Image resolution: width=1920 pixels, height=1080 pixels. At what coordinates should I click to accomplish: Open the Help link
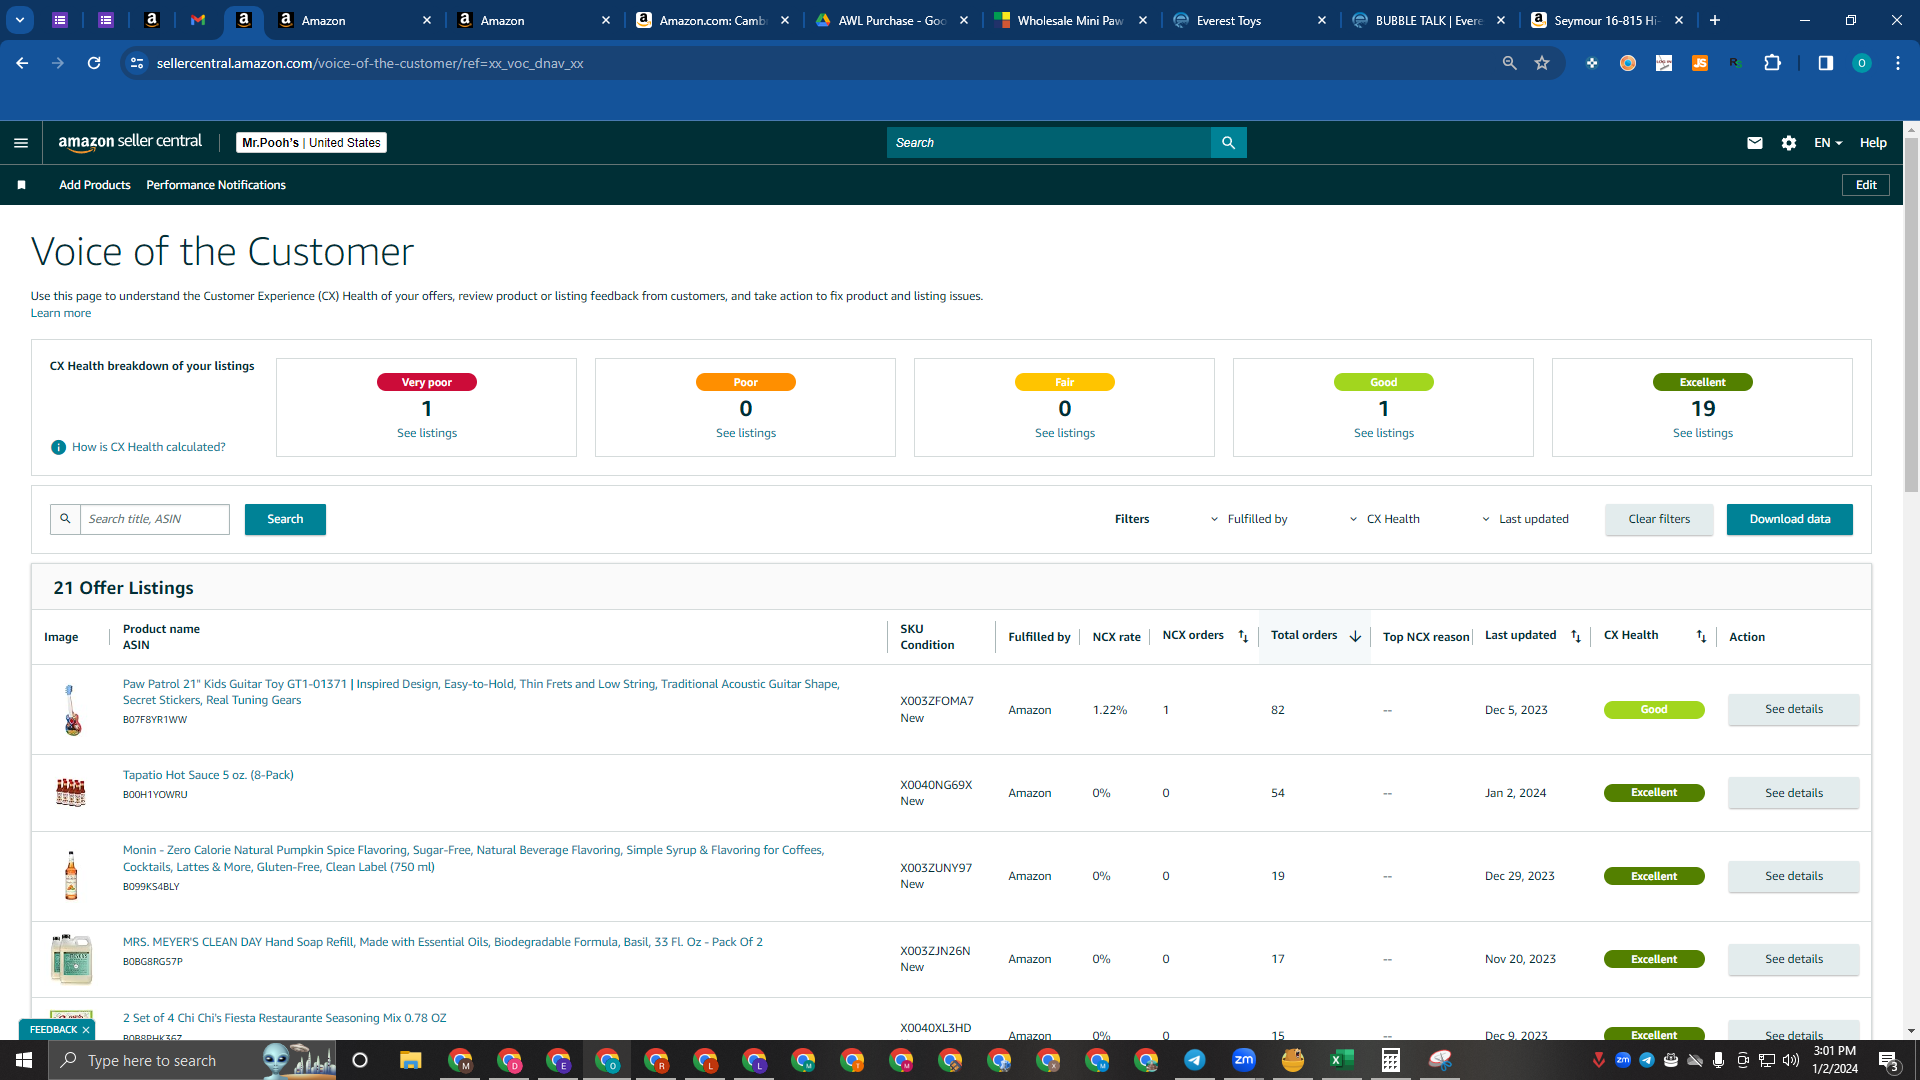tap(1873, 143)
